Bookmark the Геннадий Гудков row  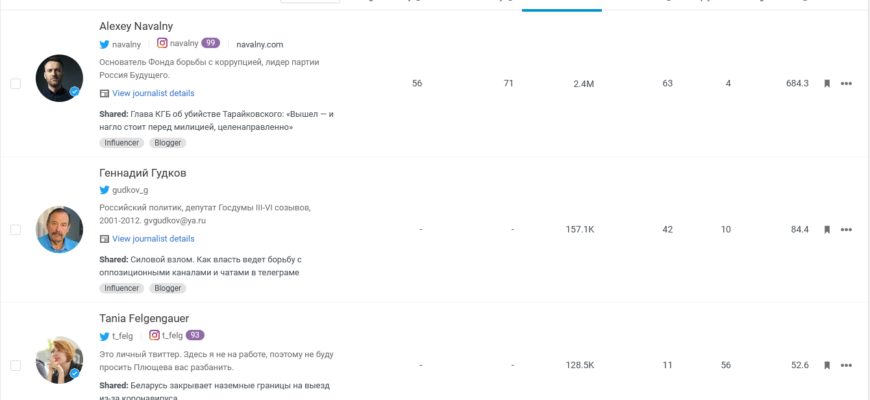(827, 229)
